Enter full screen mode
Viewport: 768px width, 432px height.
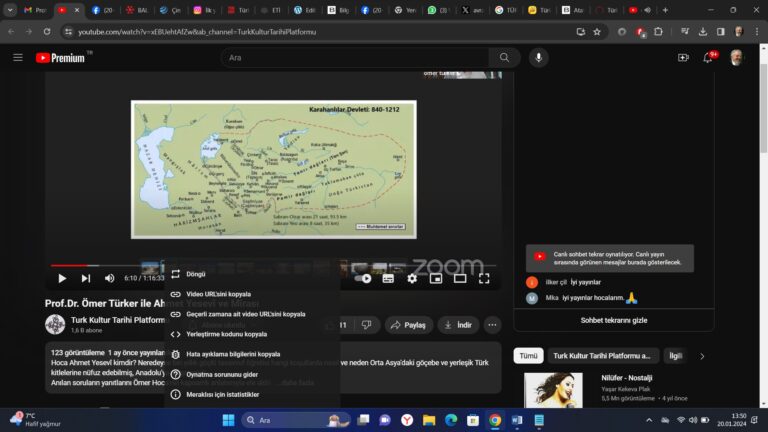(484, 278)
